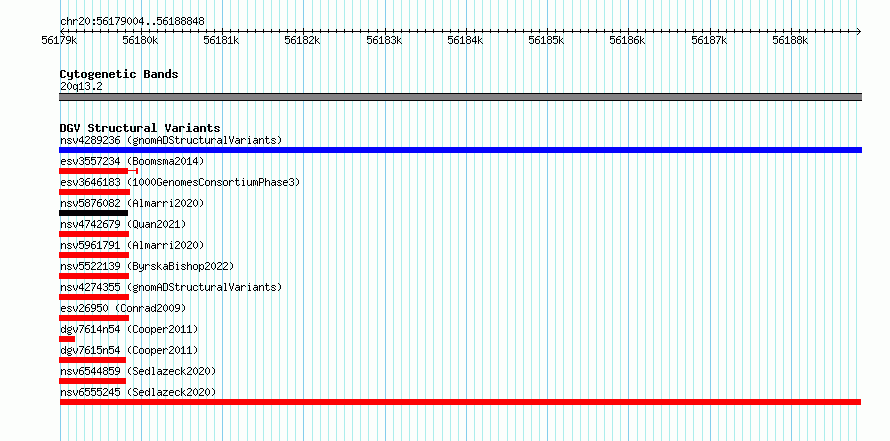Open the dgv7615n54 Cooper2011 label
This screenshot has width=890, height=441.
[129, 350]
